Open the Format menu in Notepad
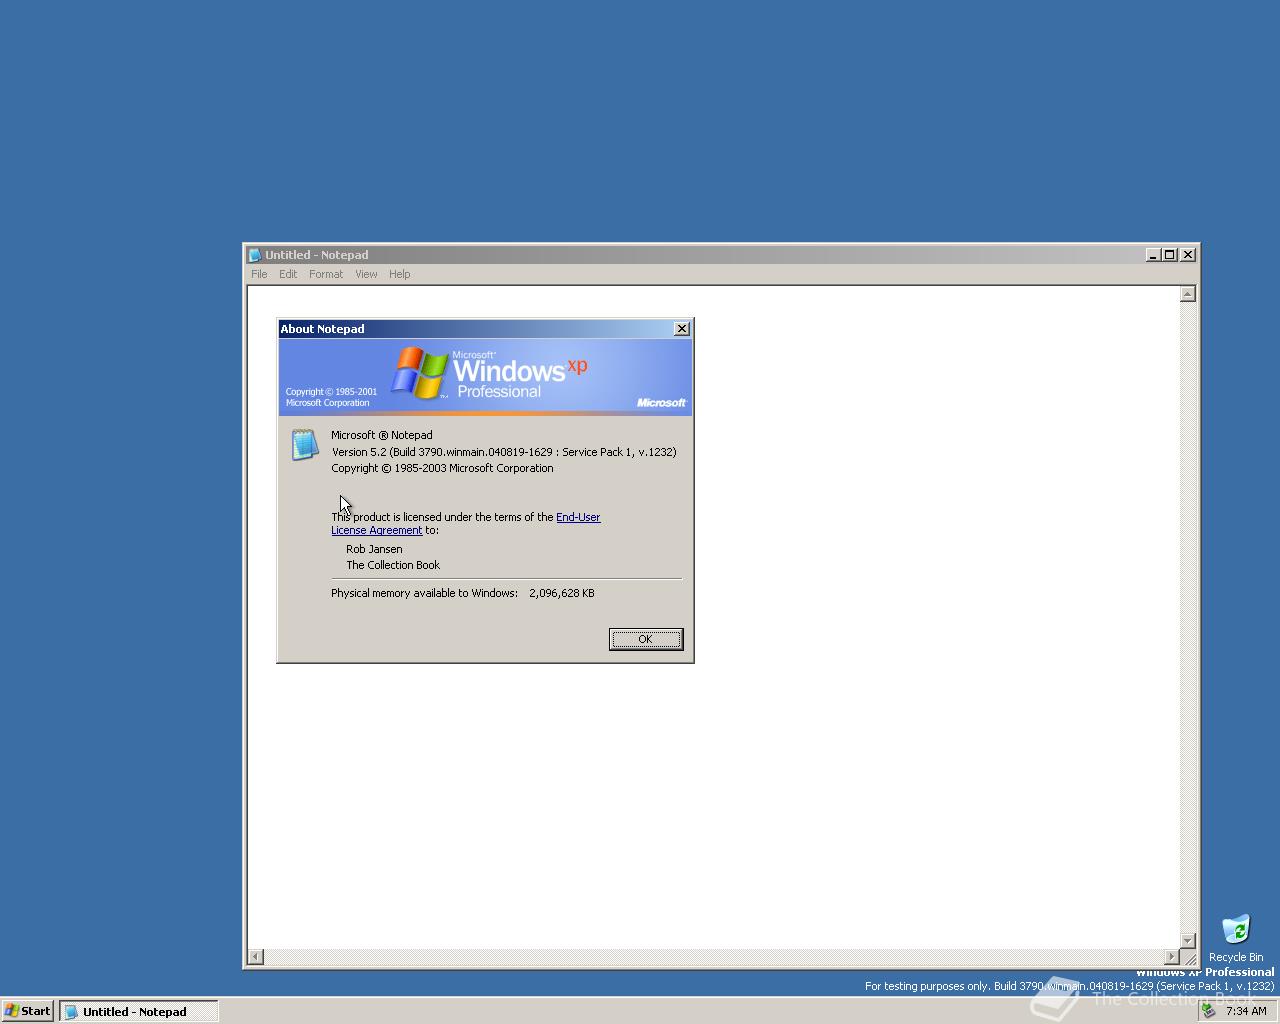The image size is (1280, 1024). tap(326, 274)
